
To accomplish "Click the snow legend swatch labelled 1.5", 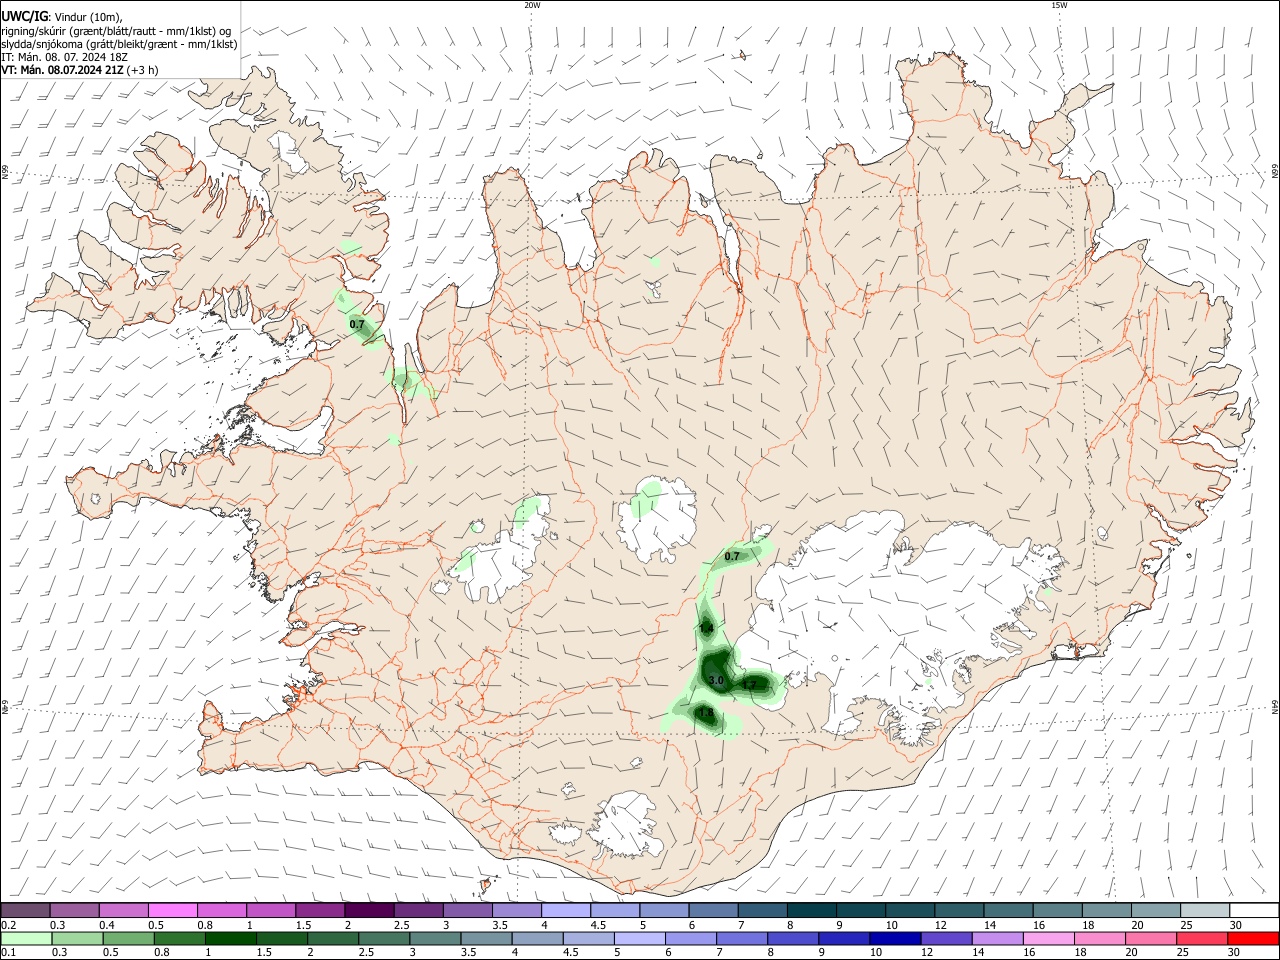I will pos(320,910).
